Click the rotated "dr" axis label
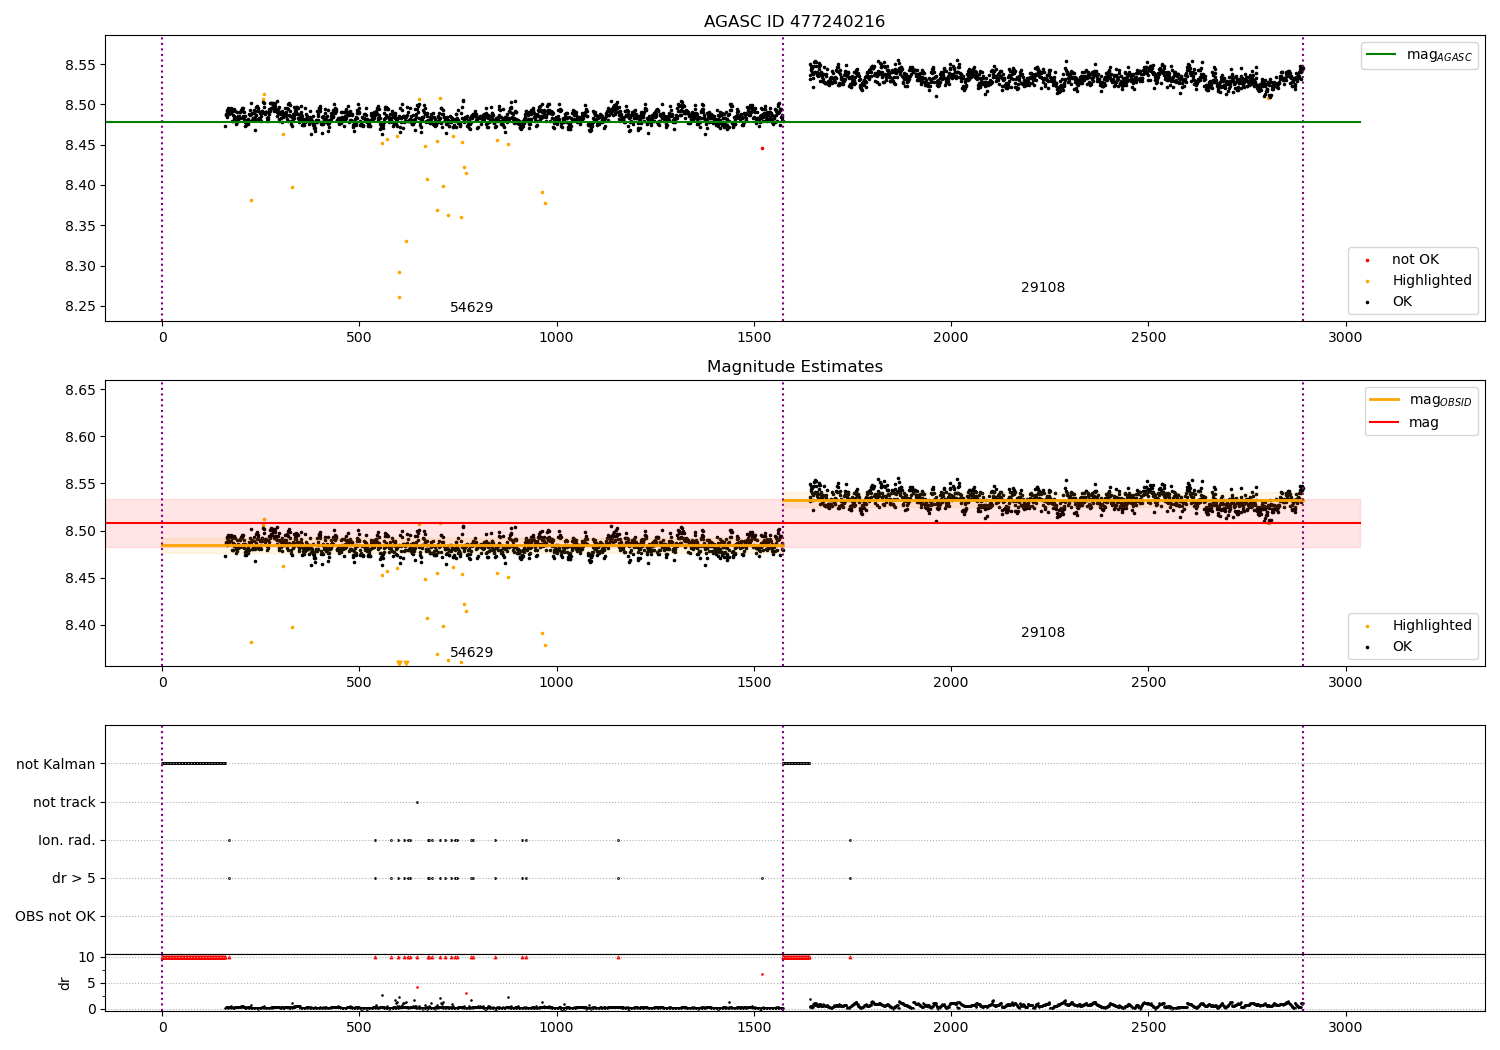 65,984
